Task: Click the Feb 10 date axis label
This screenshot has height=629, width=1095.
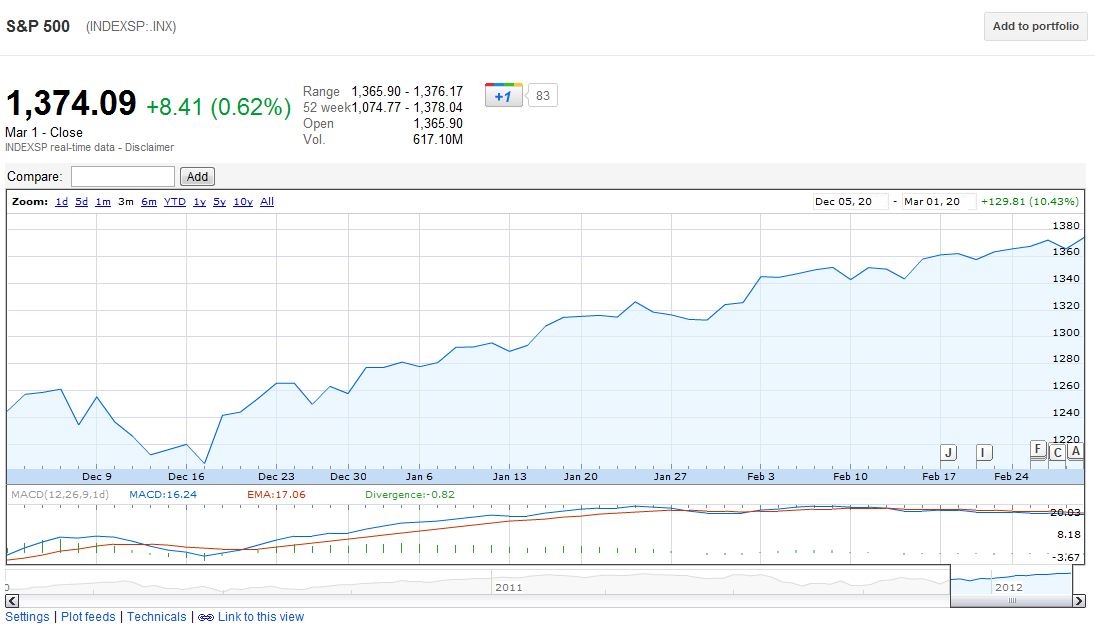Action: tap(851, 477)
